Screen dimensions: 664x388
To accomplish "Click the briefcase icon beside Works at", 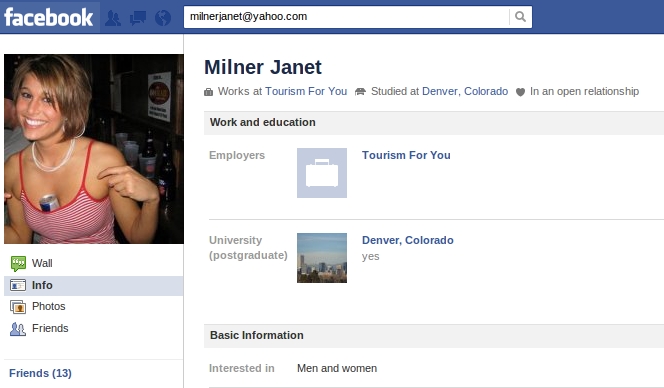I will [208, 92].
